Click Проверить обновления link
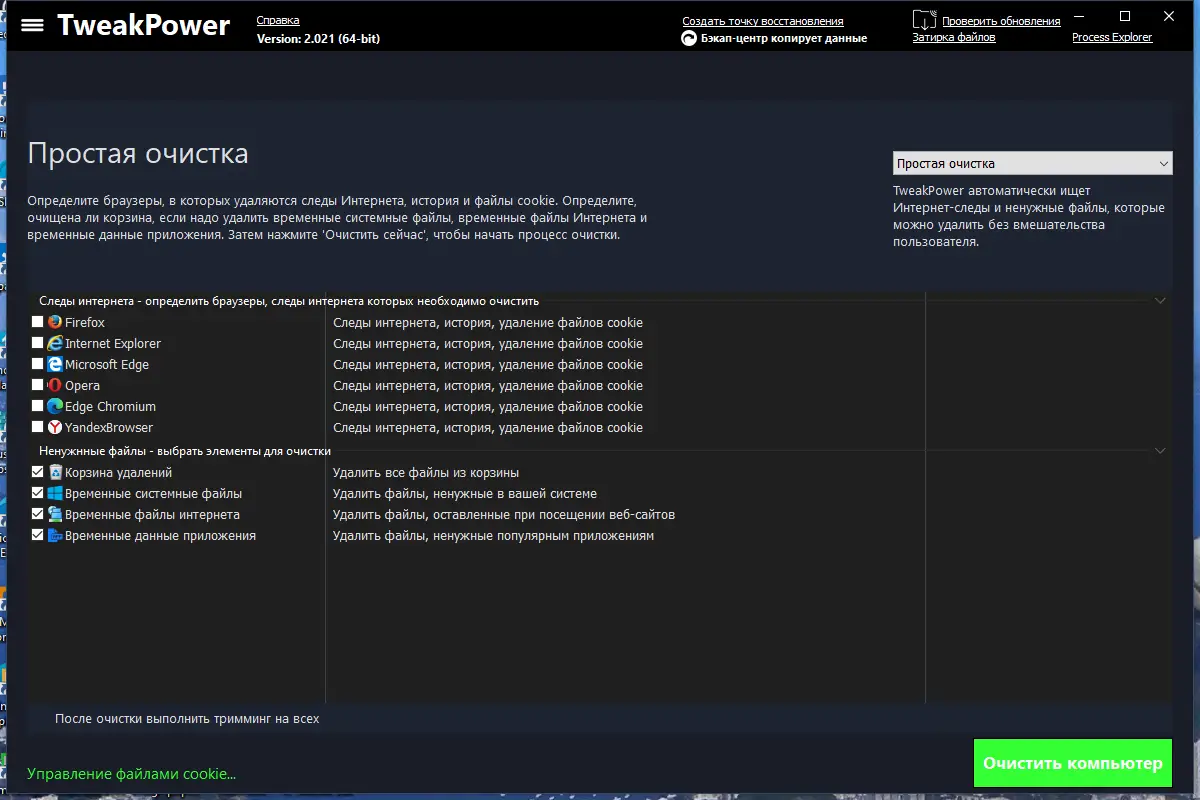This screenshot has width=1200, height=800. click(1001, 21)
